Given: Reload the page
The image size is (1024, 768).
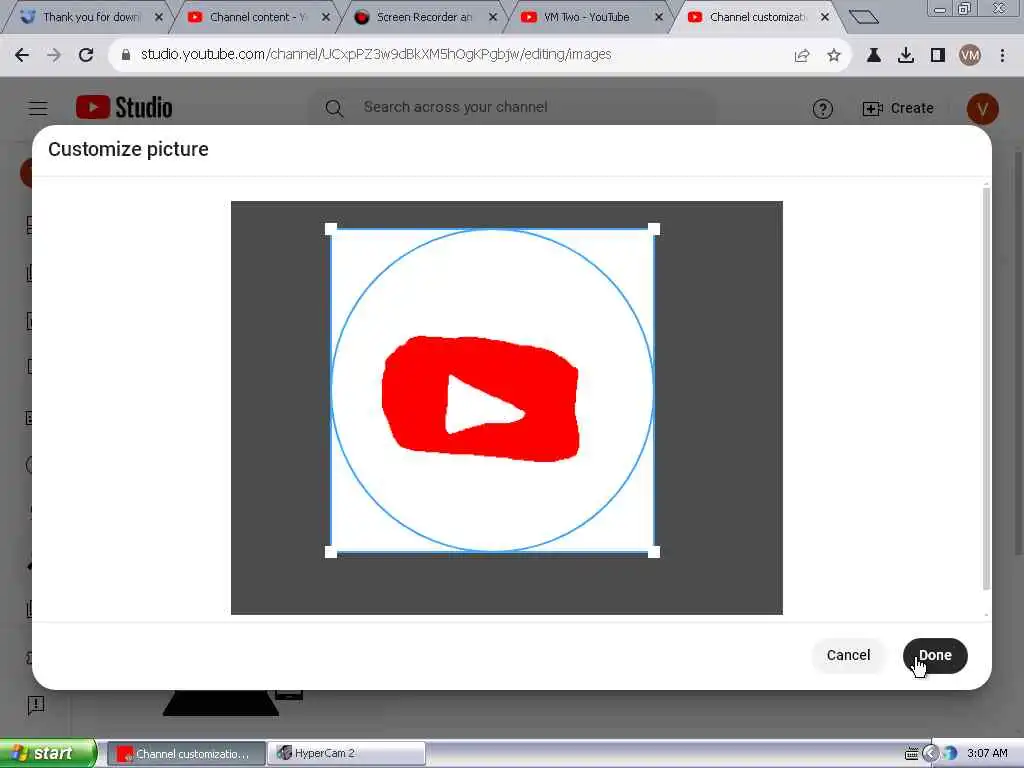Looking at the screenshot, I should click(x=86, y=55).
